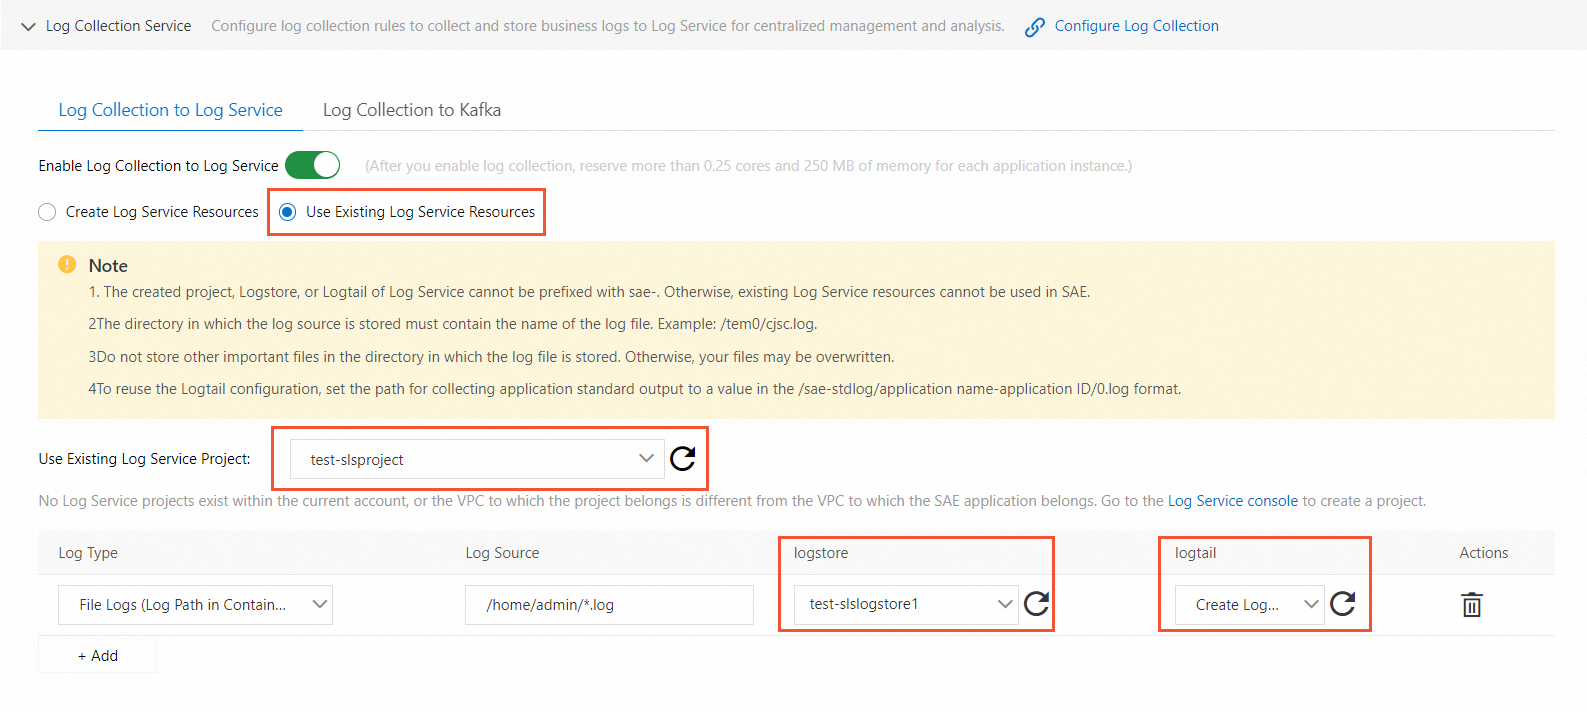
Task: Click the Log Source column header
Action: [x=502, y=553]
